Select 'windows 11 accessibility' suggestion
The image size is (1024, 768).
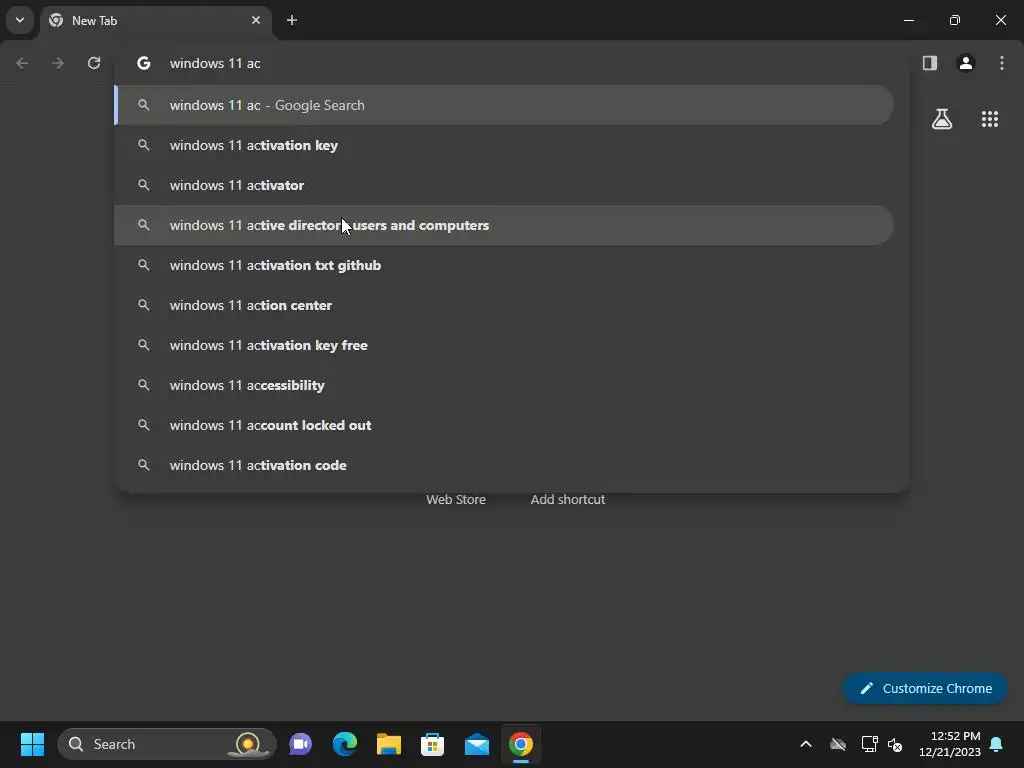504,385
